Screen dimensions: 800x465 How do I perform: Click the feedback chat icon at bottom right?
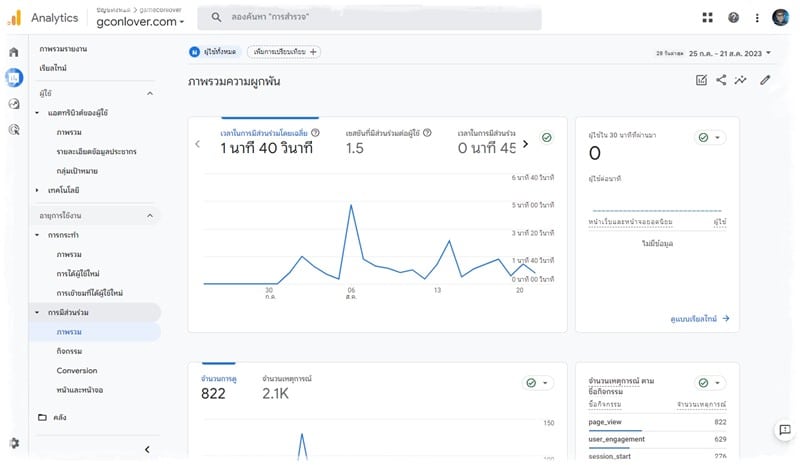pyautogui.click(x=785, y=430)
